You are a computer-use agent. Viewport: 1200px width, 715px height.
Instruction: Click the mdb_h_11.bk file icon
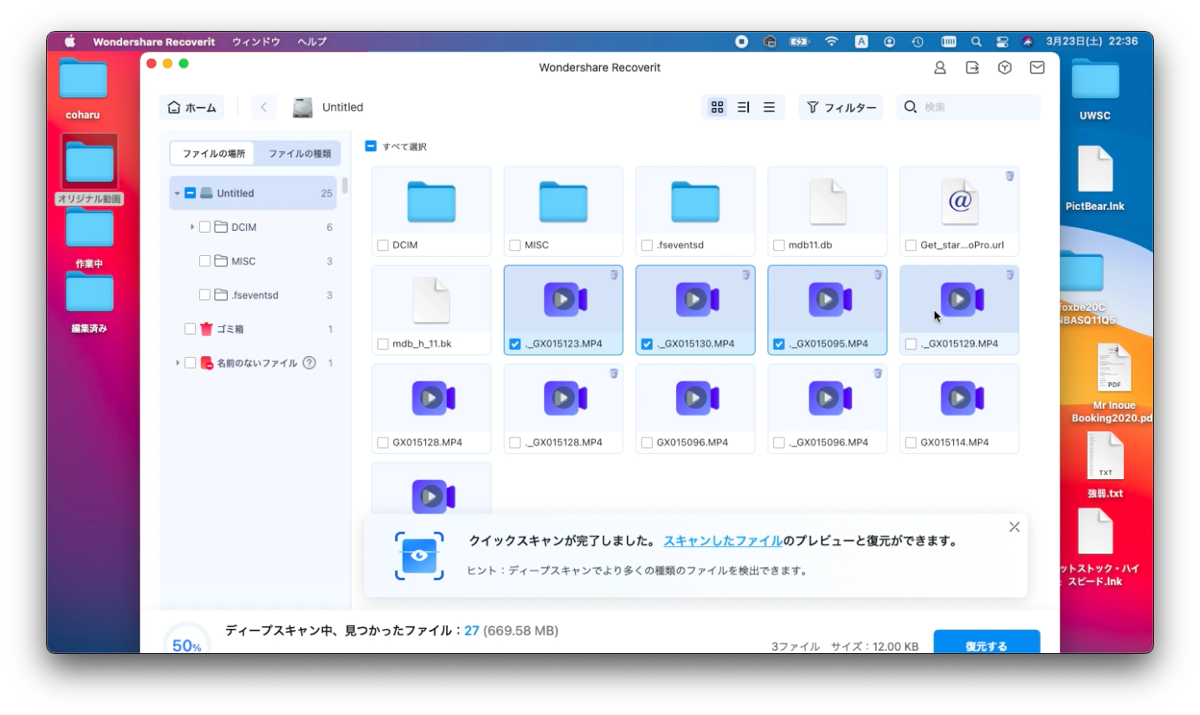pyautogui.click(x=431, y=300)
